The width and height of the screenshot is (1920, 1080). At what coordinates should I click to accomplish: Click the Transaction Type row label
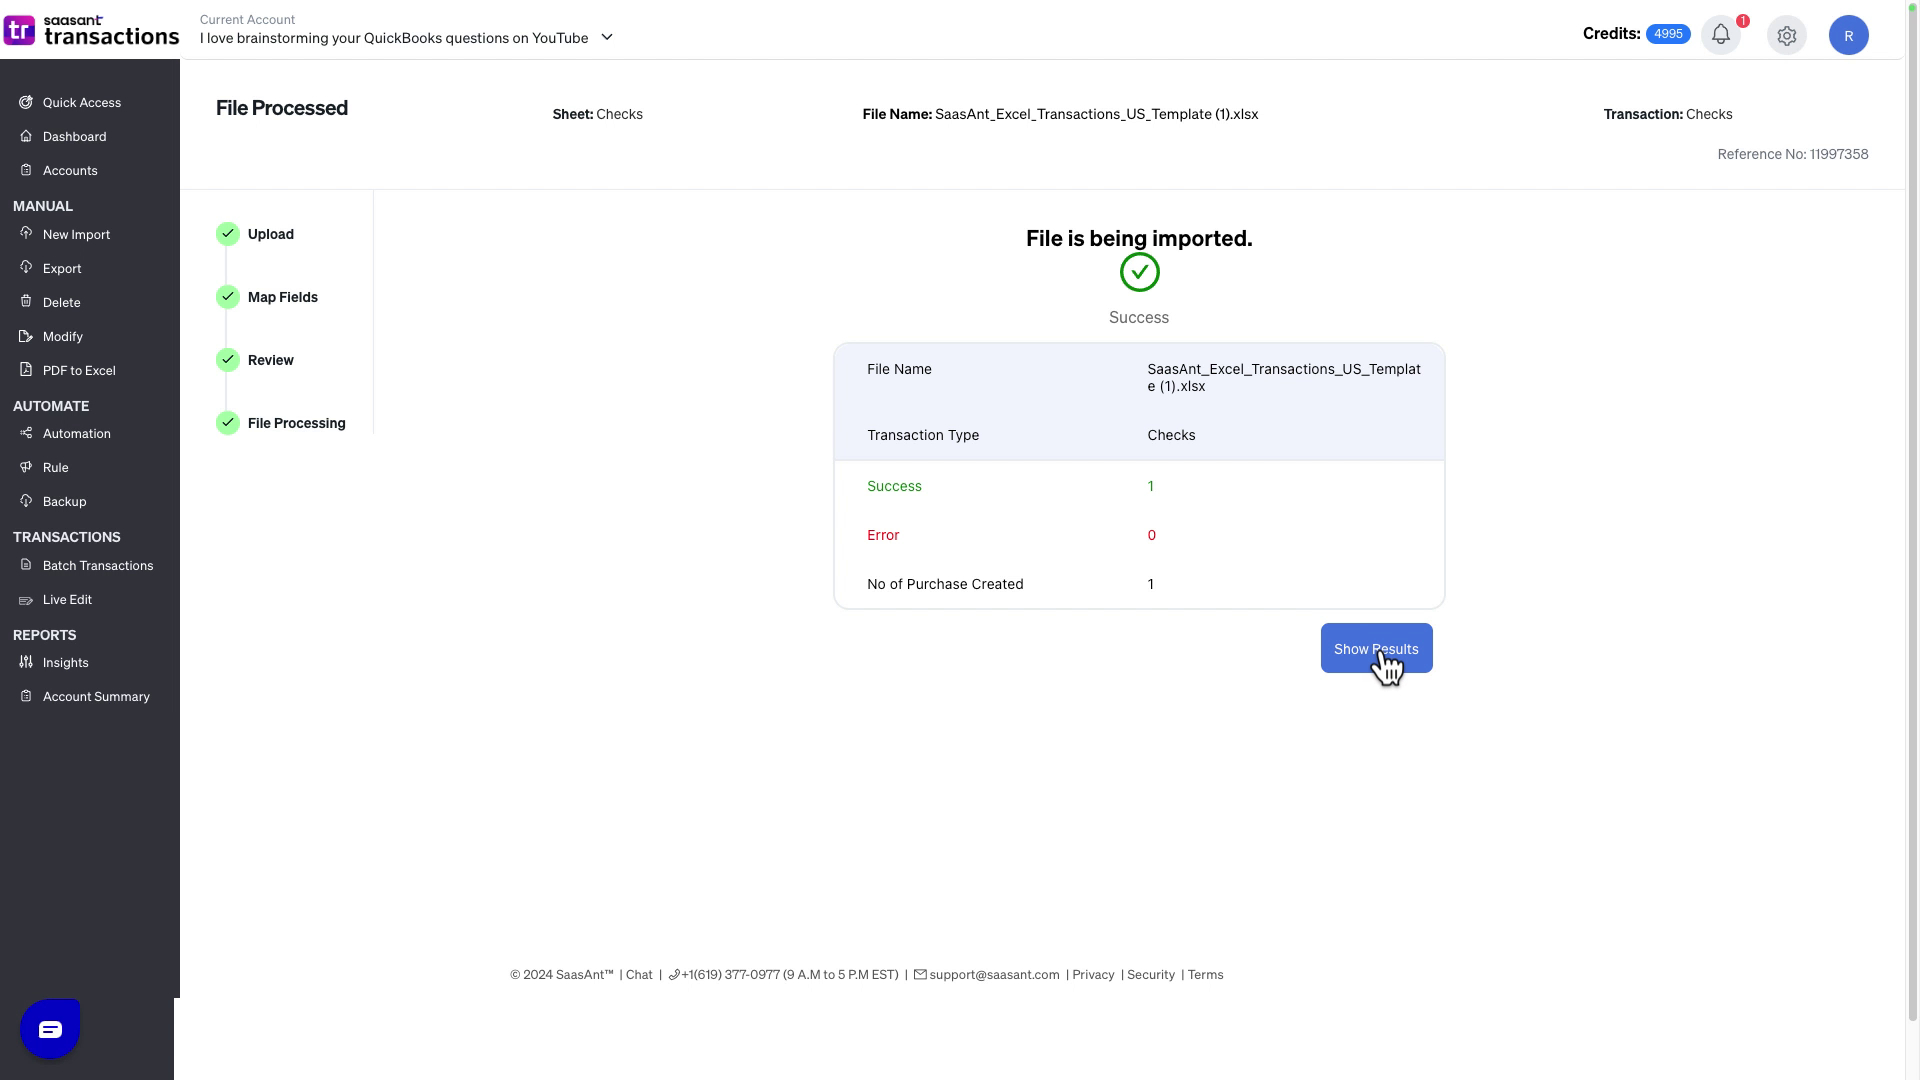point(923,435)
